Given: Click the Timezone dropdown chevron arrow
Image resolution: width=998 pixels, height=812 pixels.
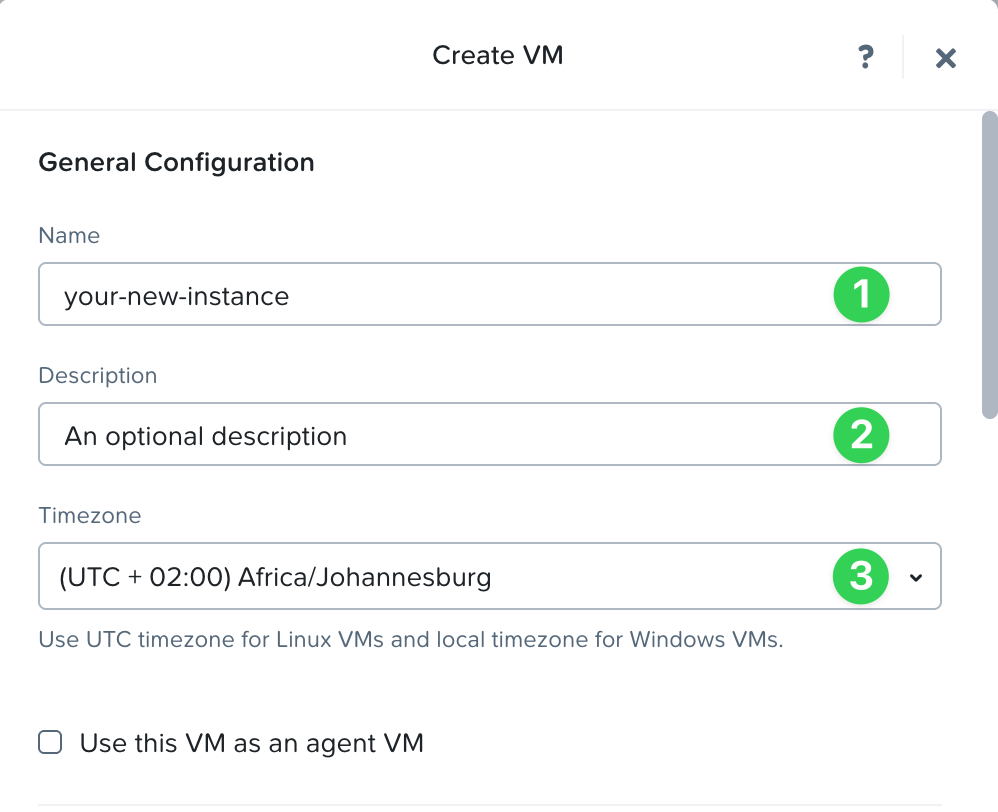Looking at the screenshot, I should pyautogui.click(x=916, y=577).
